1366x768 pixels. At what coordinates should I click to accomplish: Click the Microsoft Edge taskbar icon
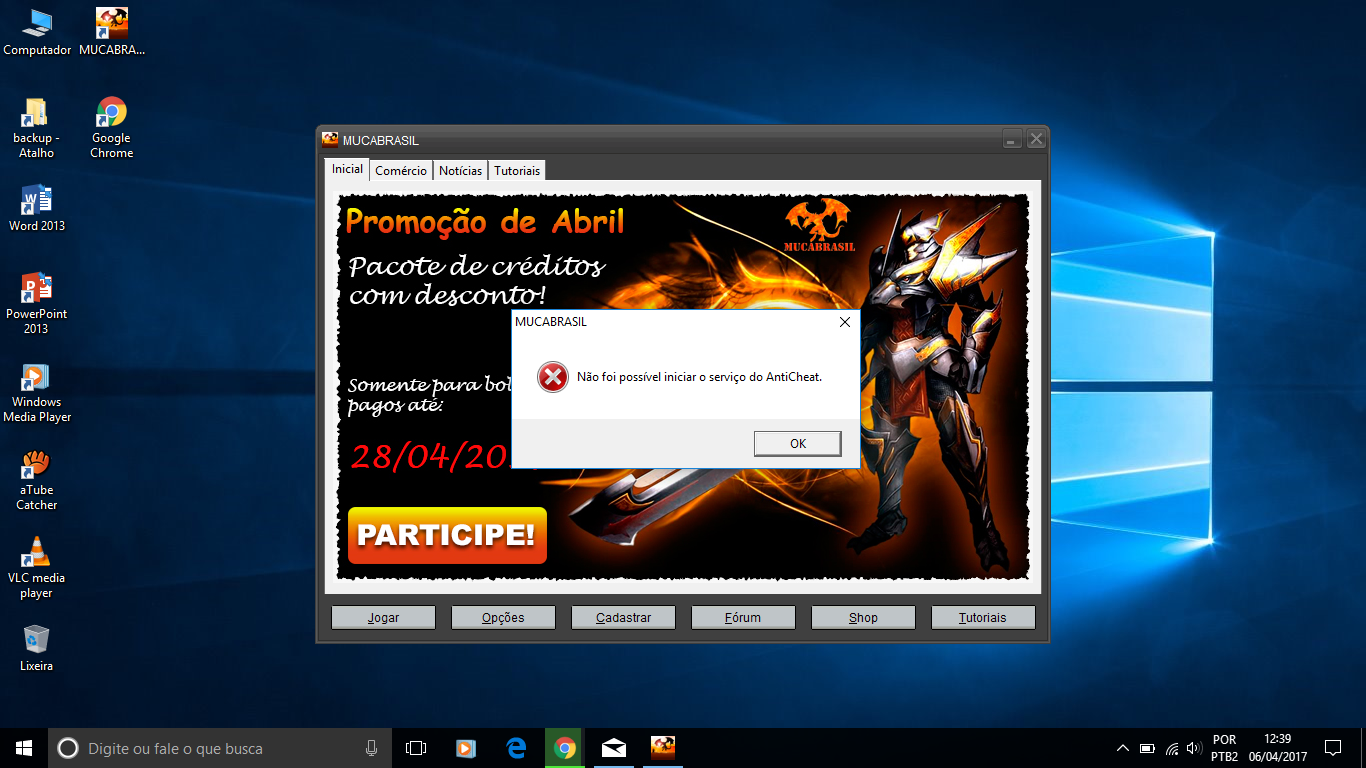(x=516, y=748)
